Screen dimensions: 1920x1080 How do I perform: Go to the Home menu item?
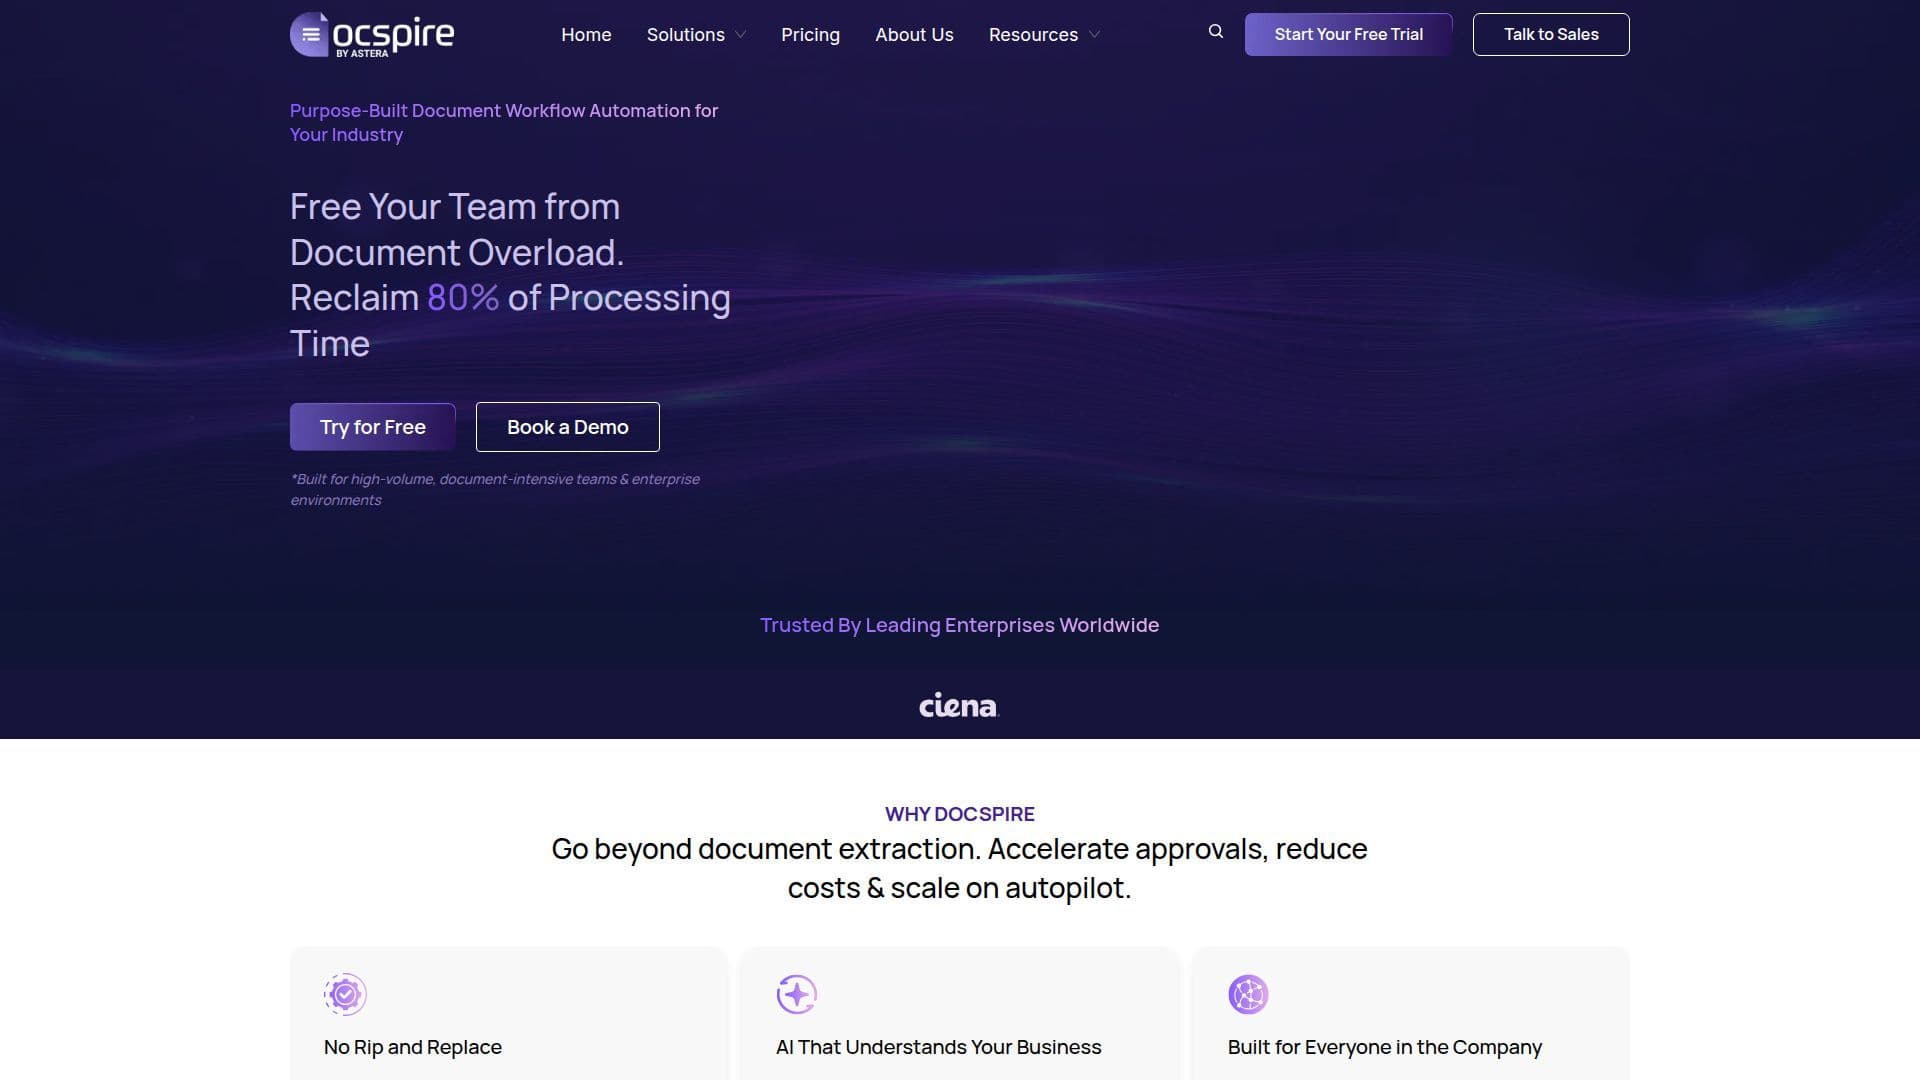point(586,35)
